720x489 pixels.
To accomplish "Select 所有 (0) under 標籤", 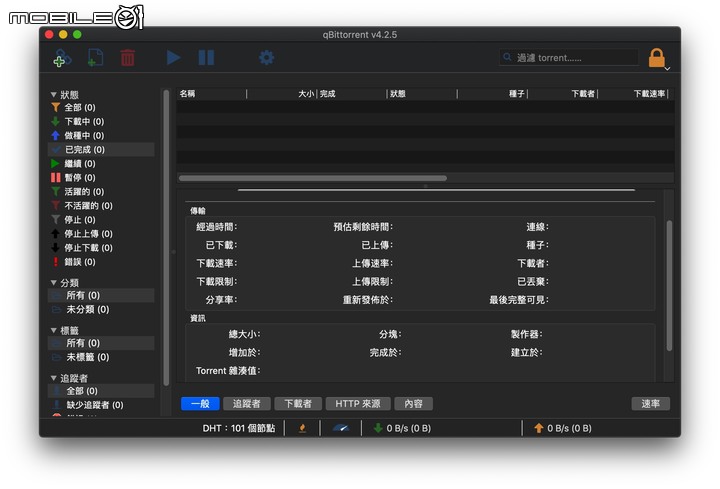I will click(101, 343).
